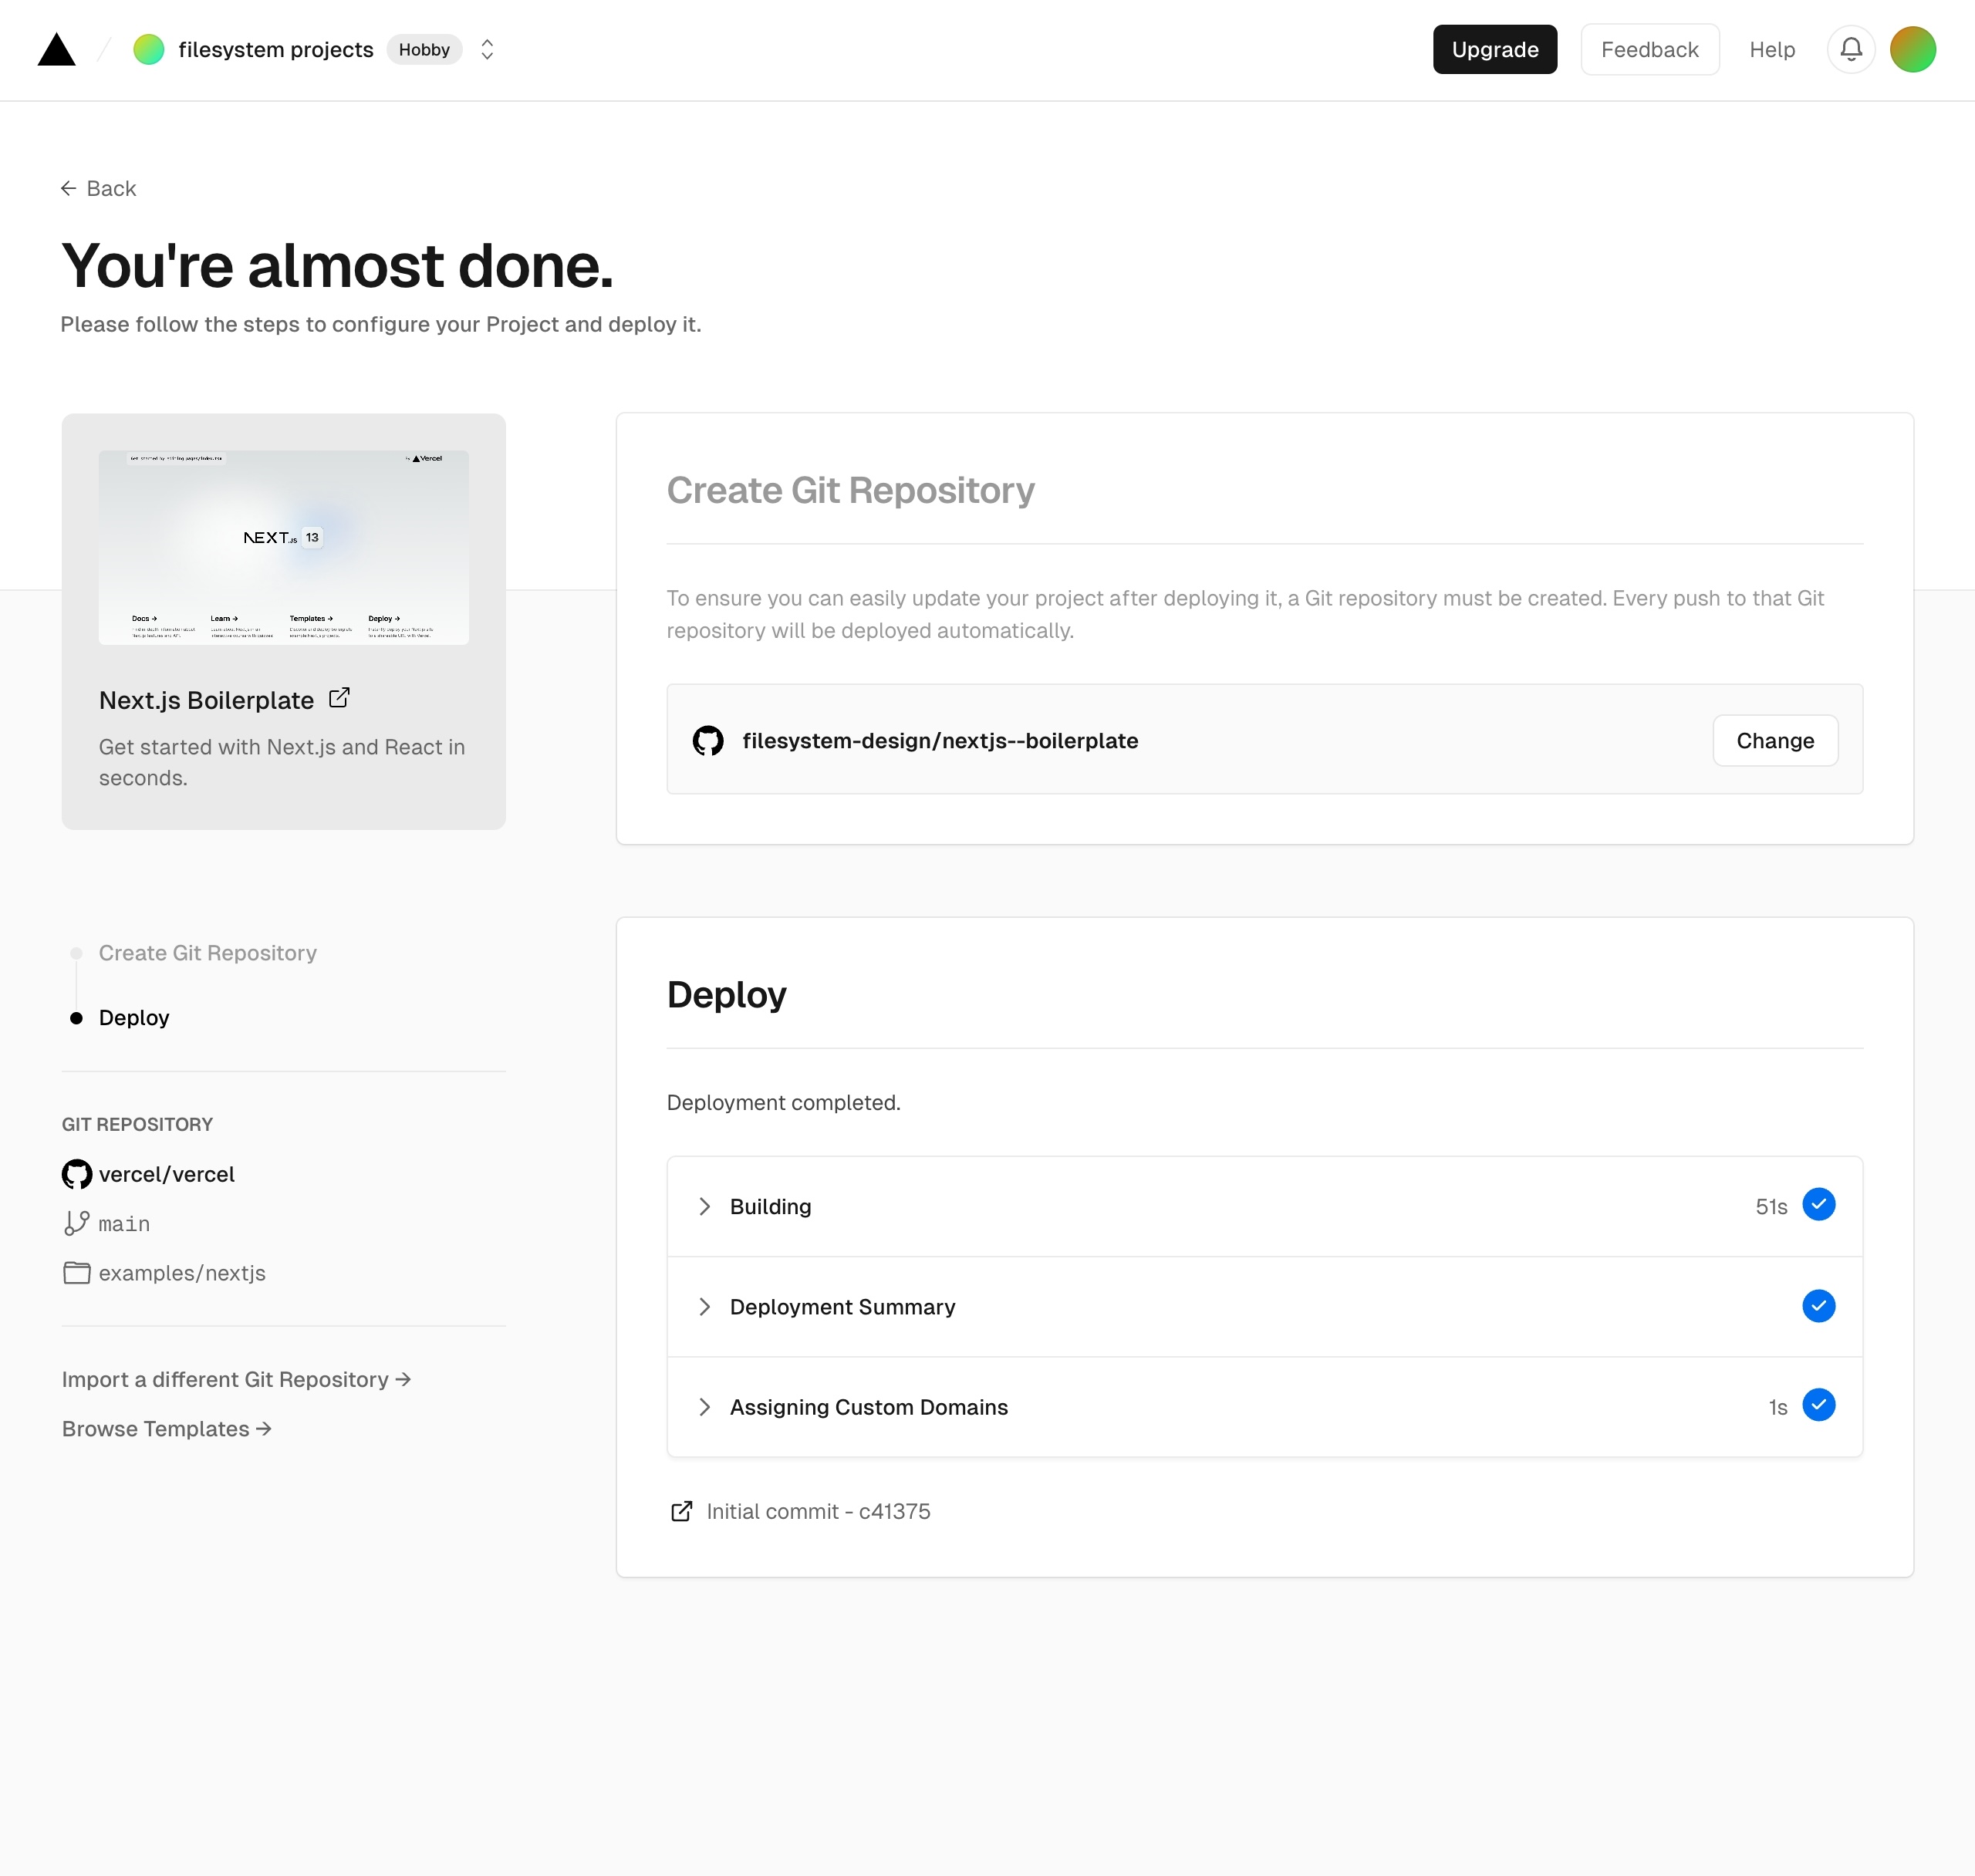Click the Hobby plan badge
The image size is (1975, 1876).
[424, 49]
